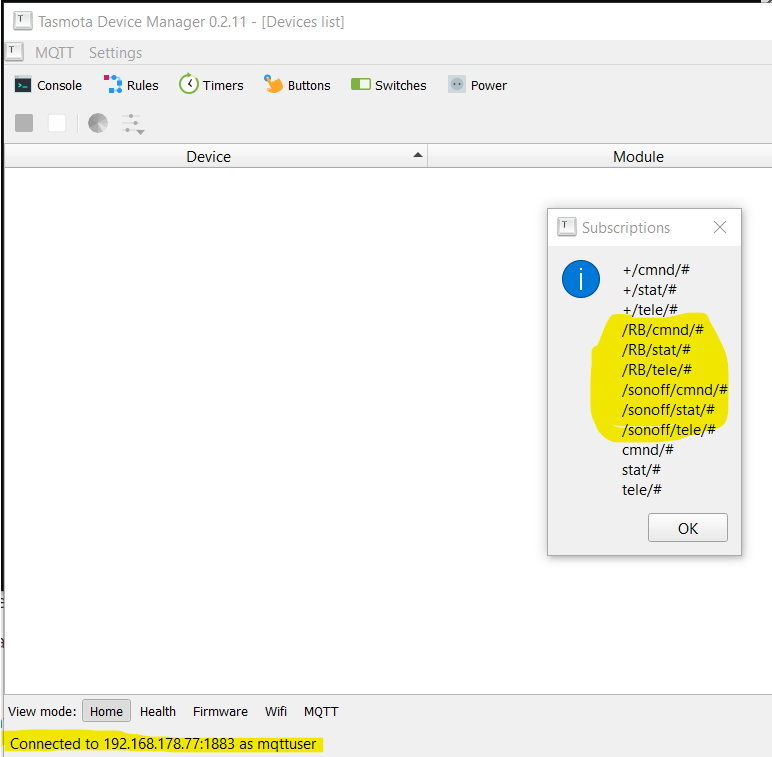
Task: Click the 'View mode:' label
Action: pyautogui.click(x=42, y=711)
